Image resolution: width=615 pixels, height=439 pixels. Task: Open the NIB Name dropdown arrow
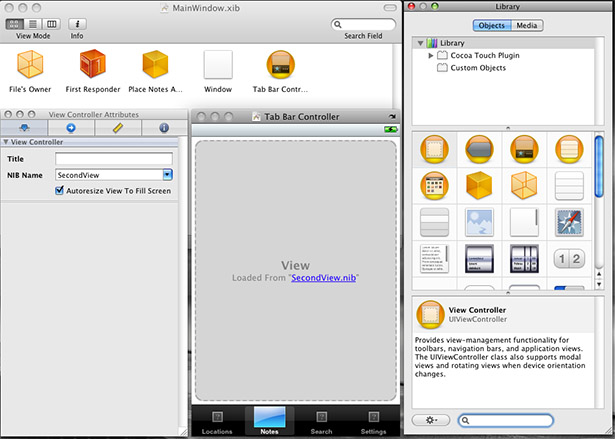167,175
